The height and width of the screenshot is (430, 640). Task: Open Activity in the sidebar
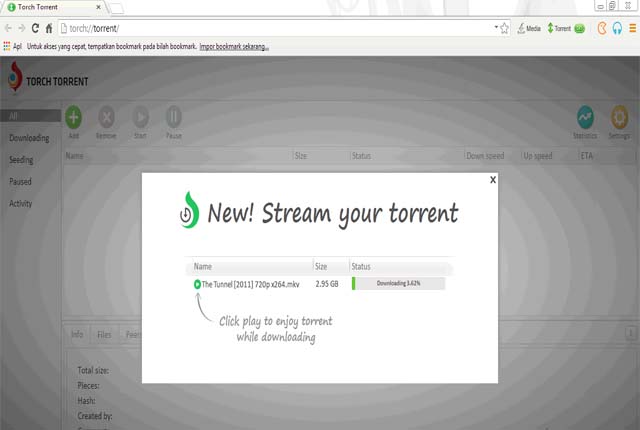pyautogui.click(x=21, y=203)
